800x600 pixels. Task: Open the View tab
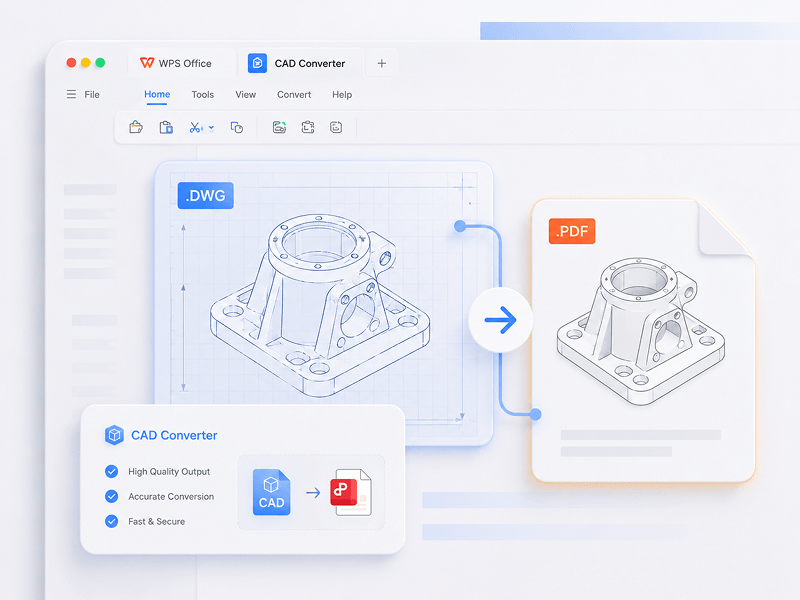(245, 94)
